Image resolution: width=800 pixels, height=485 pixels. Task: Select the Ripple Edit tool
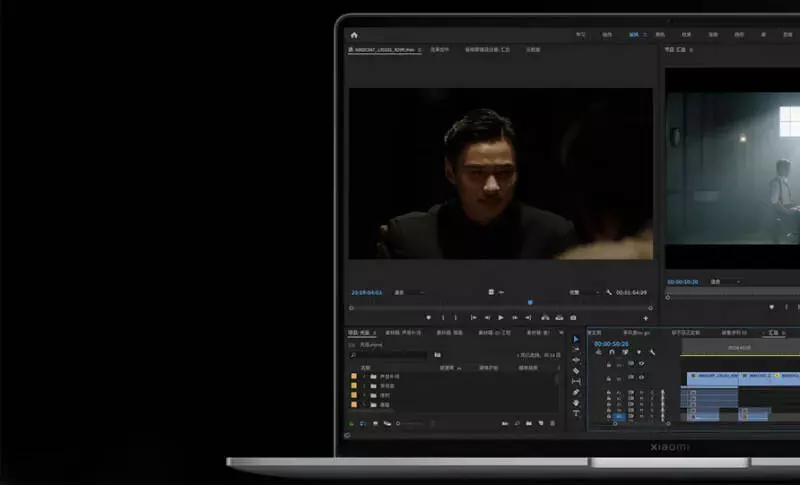tap(576, 360)
